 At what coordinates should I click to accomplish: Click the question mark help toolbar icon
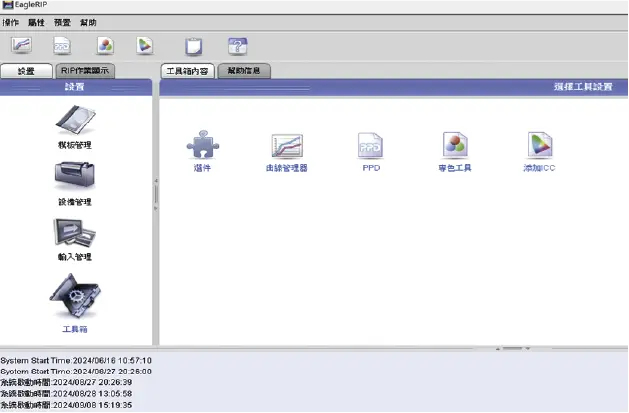click(x=236, y=45)
